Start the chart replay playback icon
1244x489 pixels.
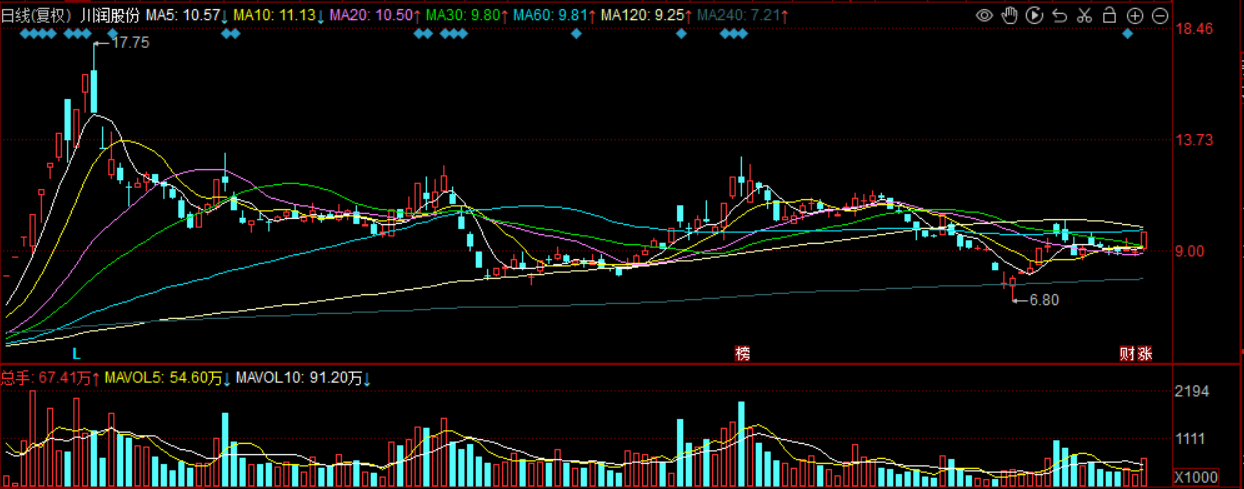(1034, 16)
